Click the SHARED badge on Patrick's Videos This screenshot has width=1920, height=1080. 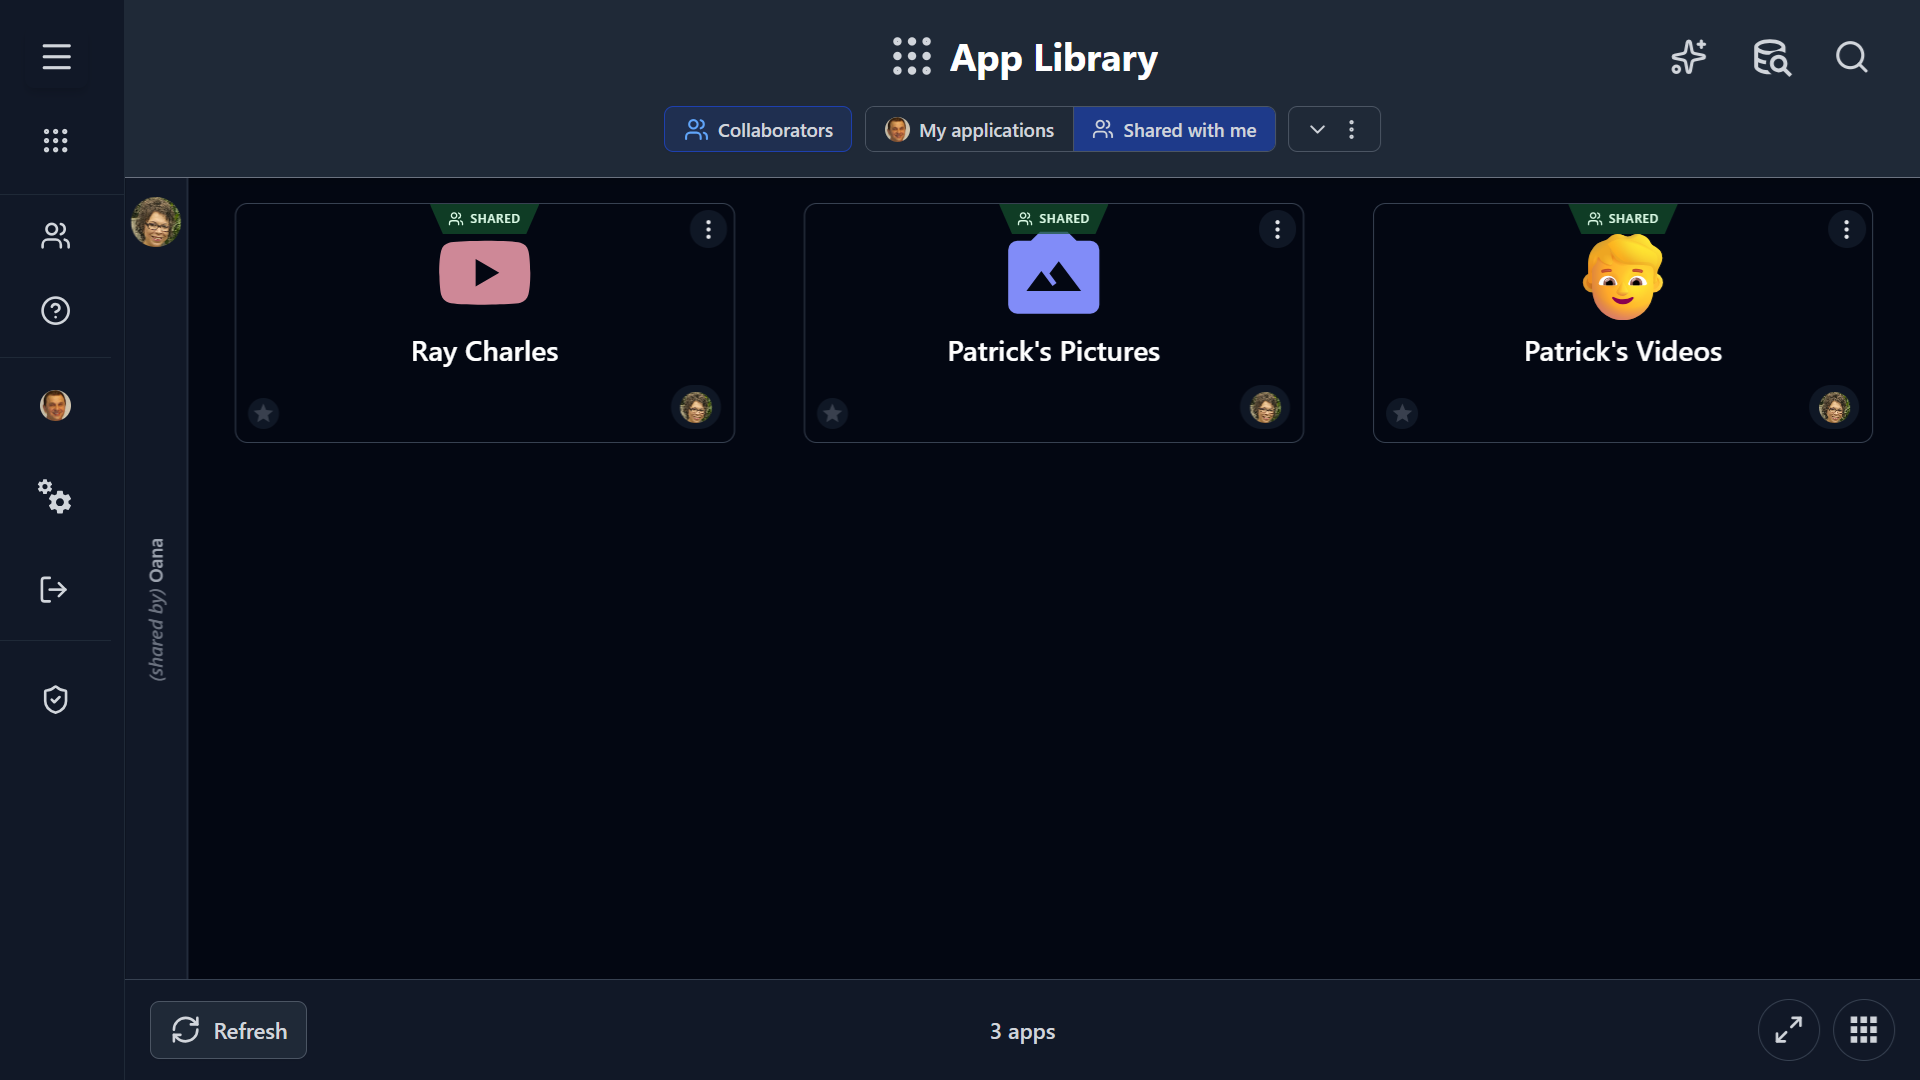tap(1623, 218)
